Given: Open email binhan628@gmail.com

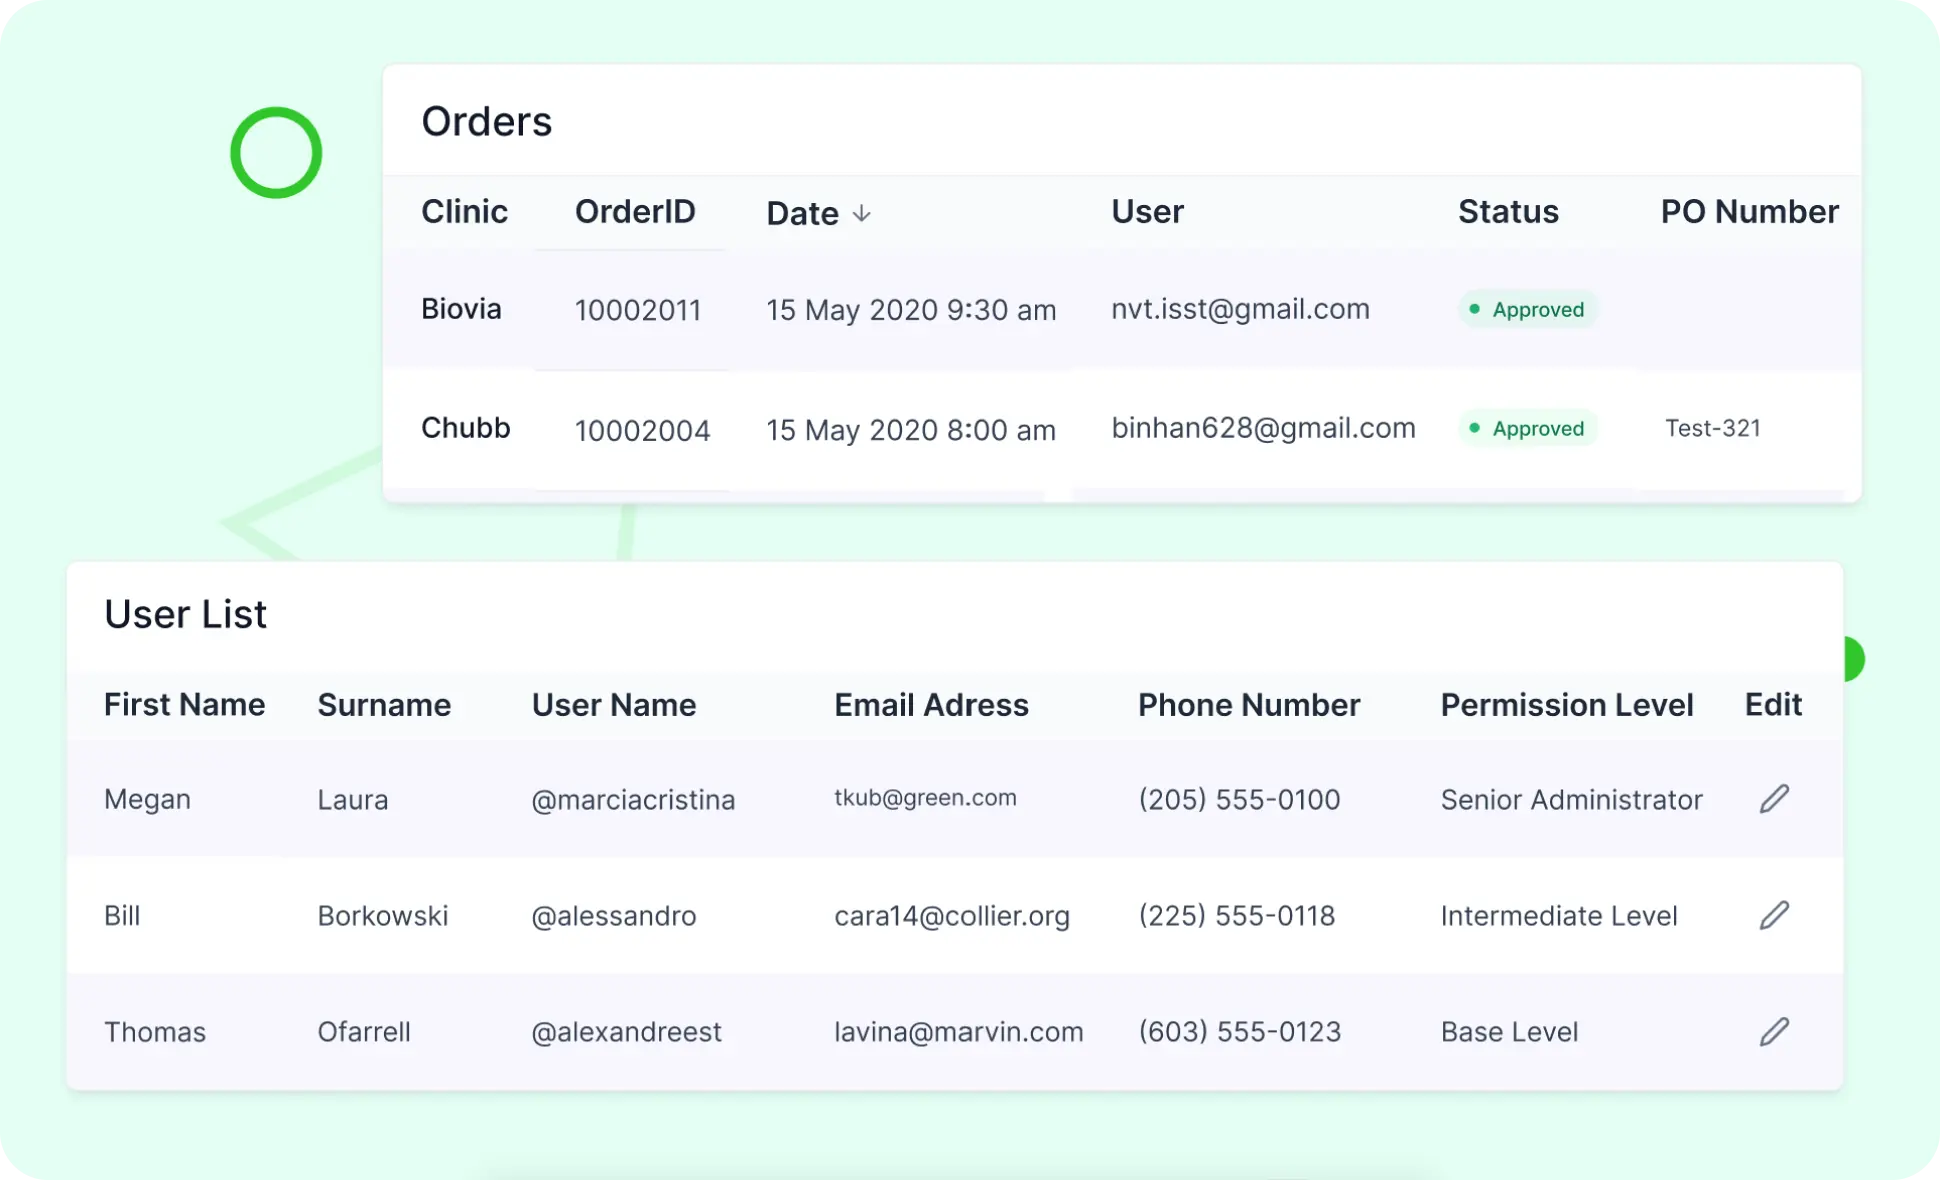Looking at the screenshot, I should (1263, 428).
